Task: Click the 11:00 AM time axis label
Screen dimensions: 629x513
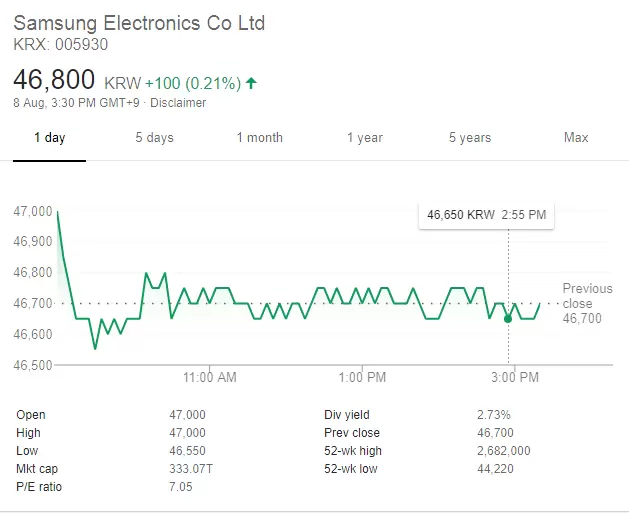Action: (210, 378)
